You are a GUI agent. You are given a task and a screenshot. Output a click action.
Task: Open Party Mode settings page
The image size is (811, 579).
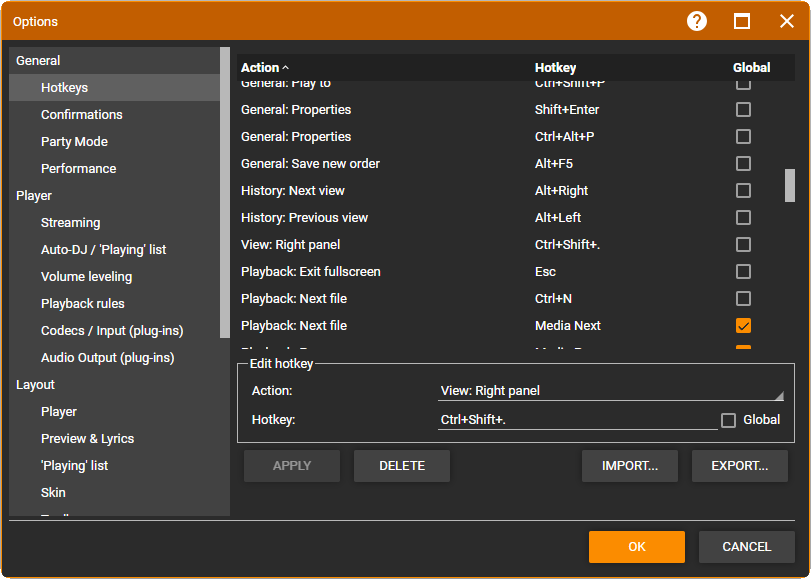click(74, 142)
